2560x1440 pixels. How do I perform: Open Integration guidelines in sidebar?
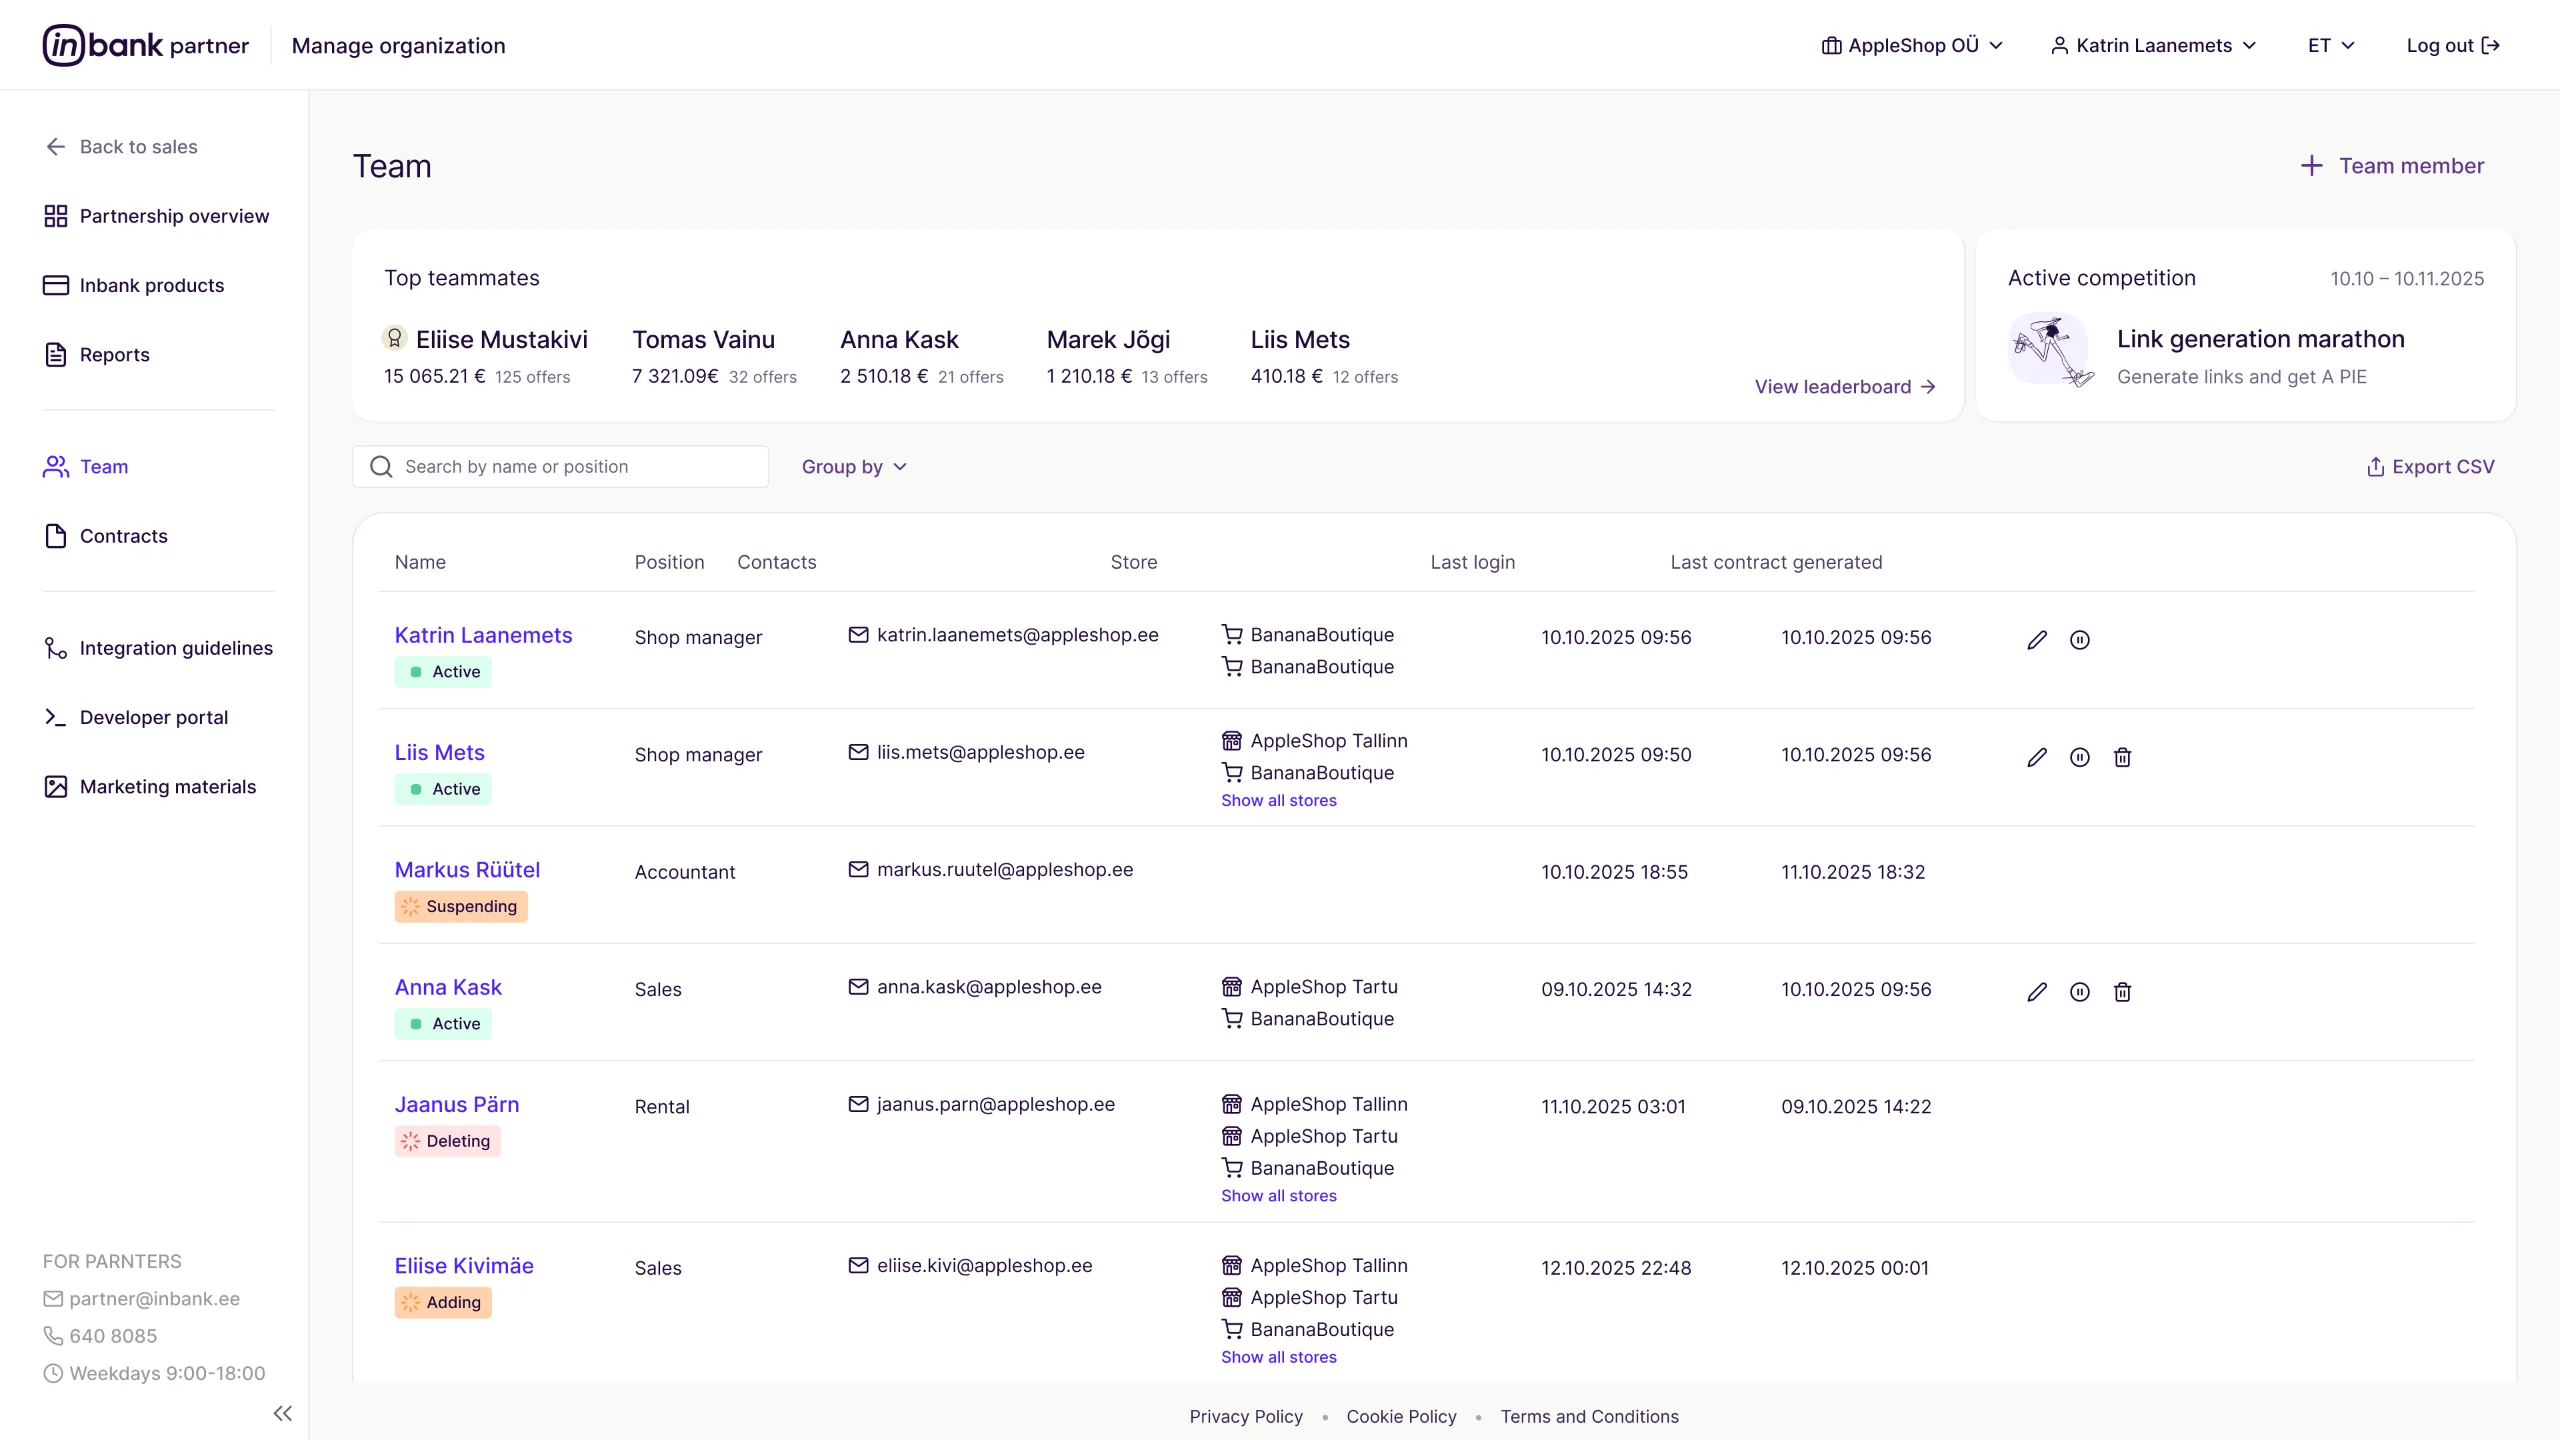(x=158, y=648)
